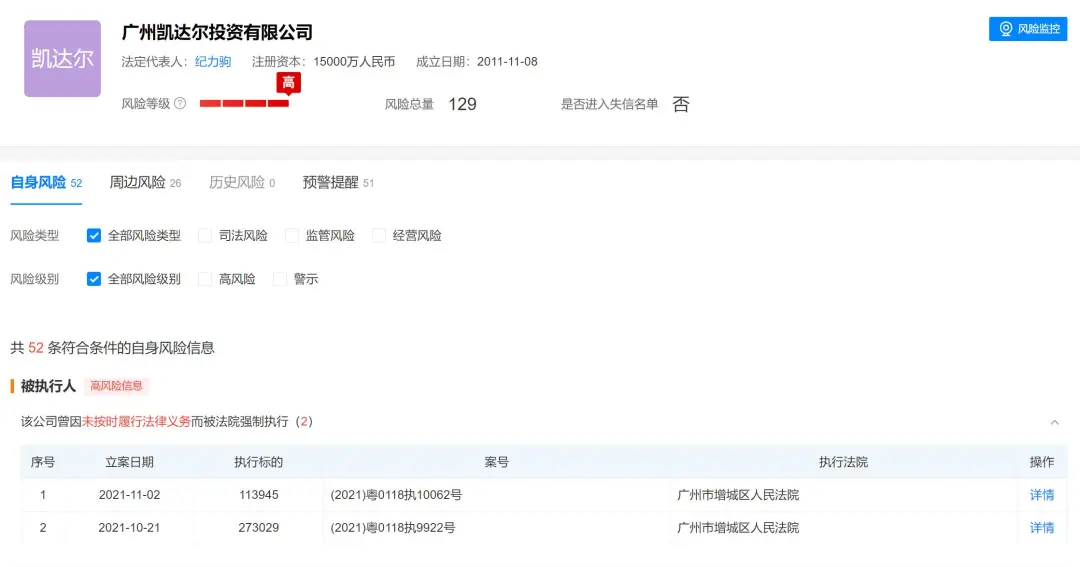
Task: Click execution amount 273029
Action: coord(258,528)
